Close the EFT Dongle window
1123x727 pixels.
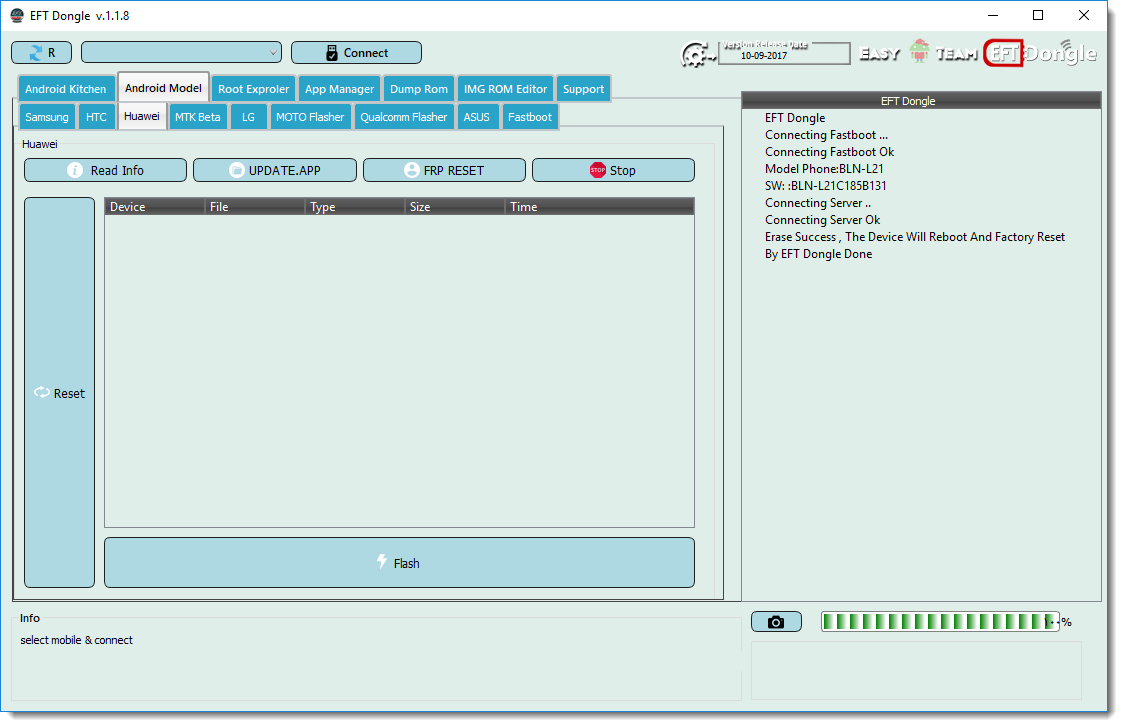coord(1084,15)
